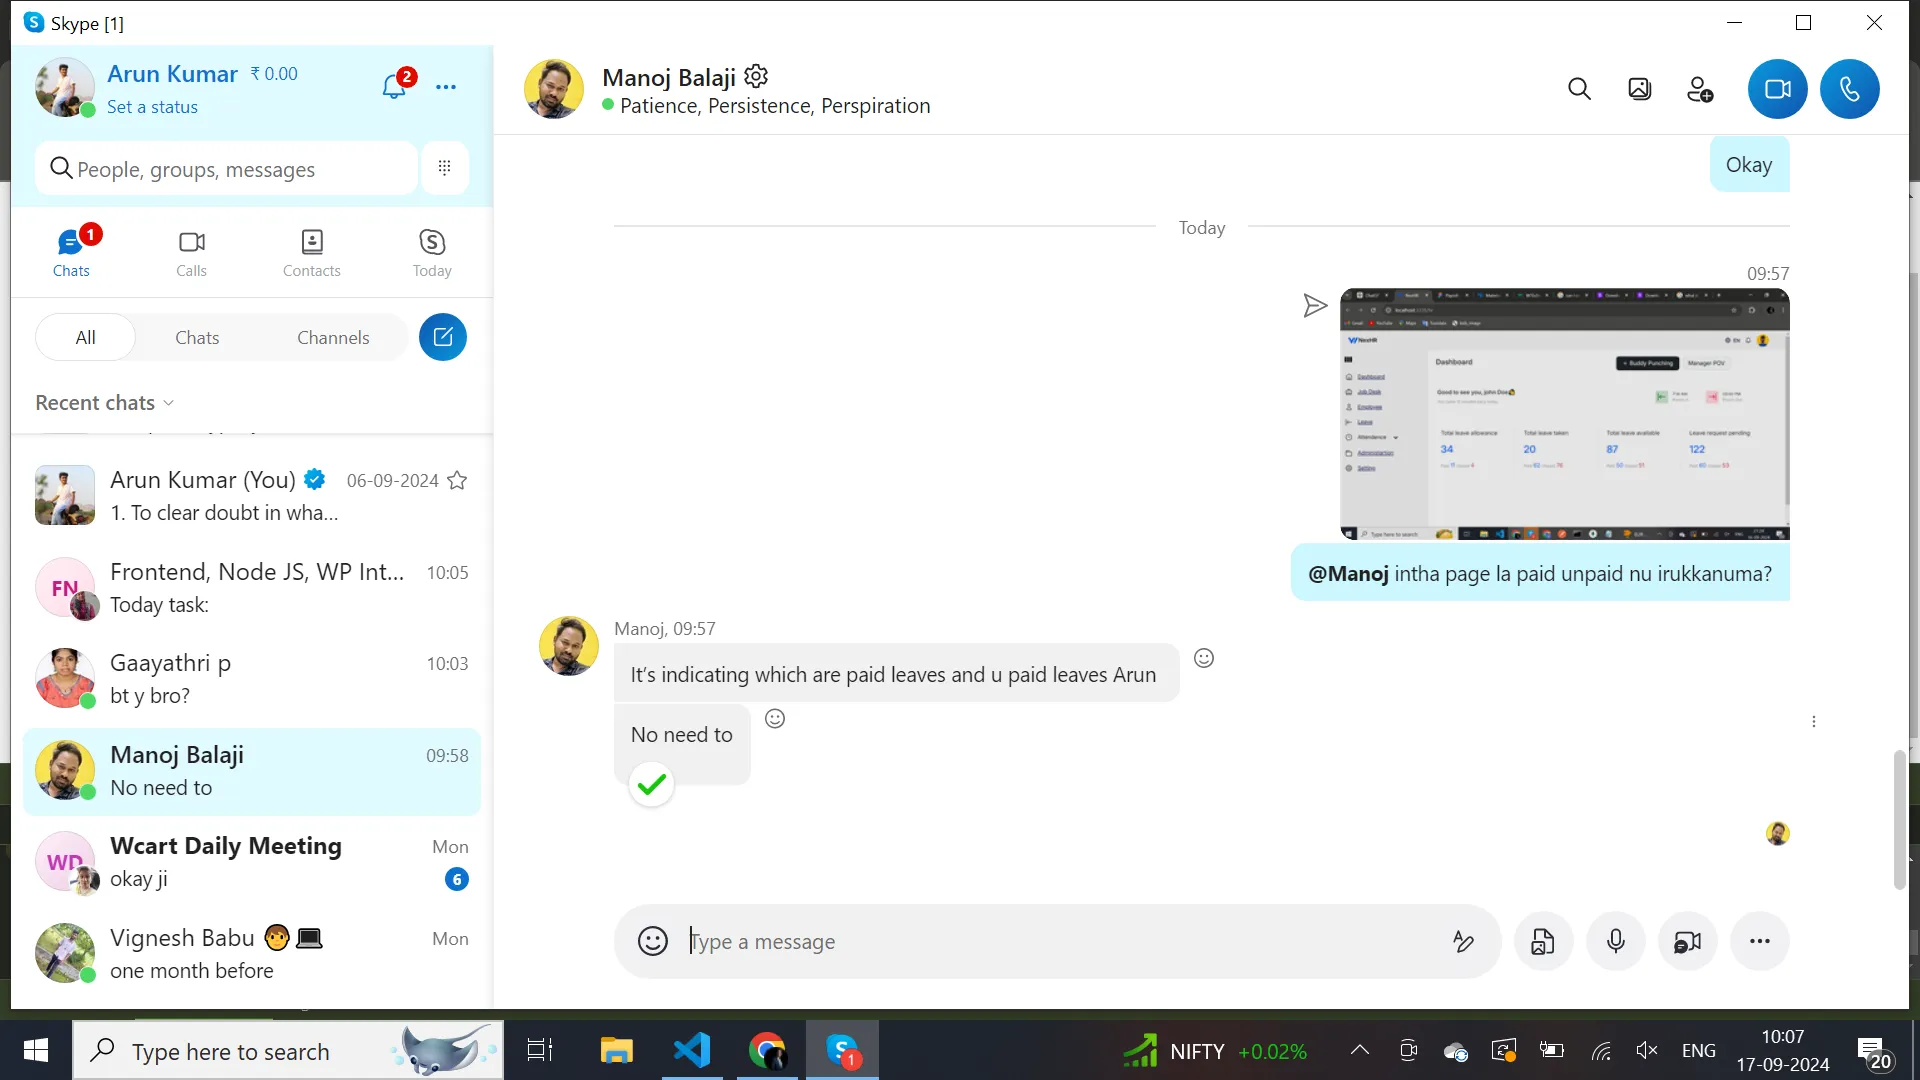Open the Contacts tab
The width and height of the screenshot is (1920, 1080).
click(311, 253)
